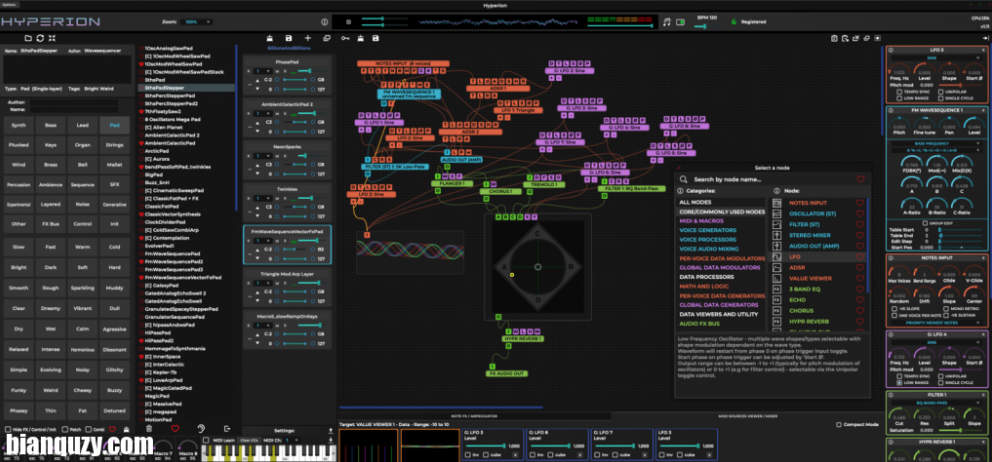Click the key icon above node canvas

click(345, 38)
